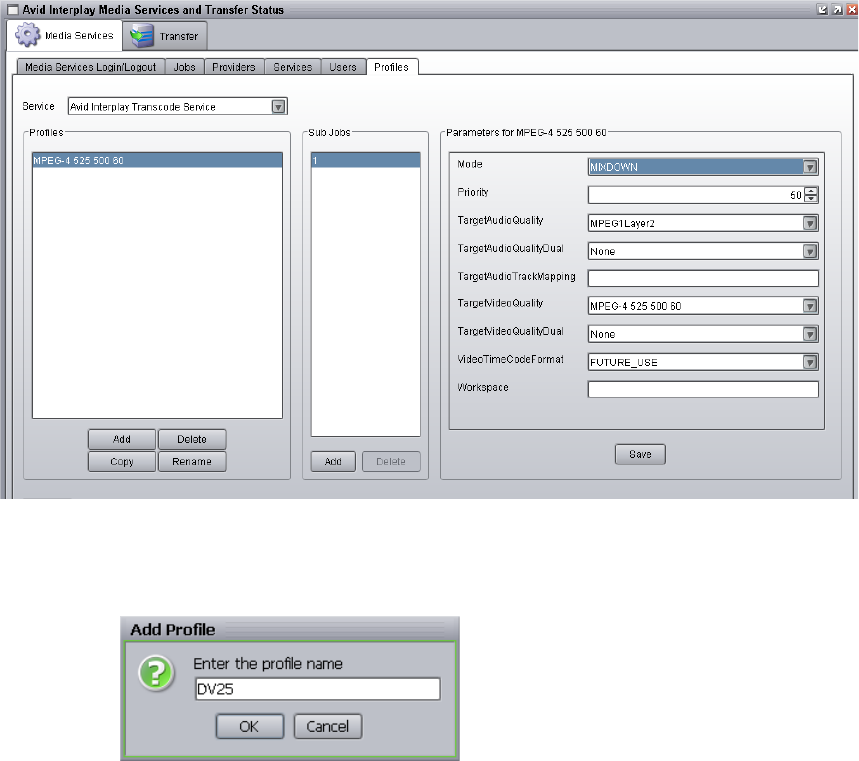Open the Media Services gear tab
Screen dimensions: 859x761
(65, 36)
